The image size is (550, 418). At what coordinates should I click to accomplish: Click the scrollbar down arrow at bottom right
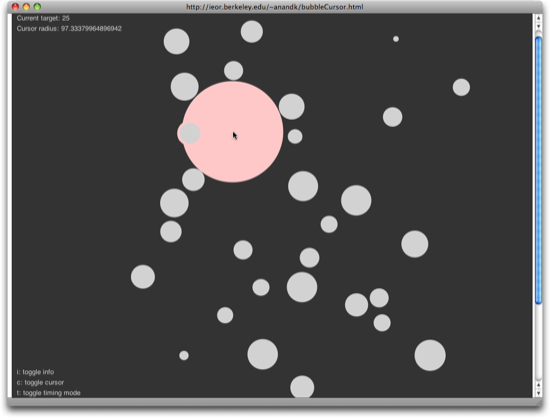(538, 393)
